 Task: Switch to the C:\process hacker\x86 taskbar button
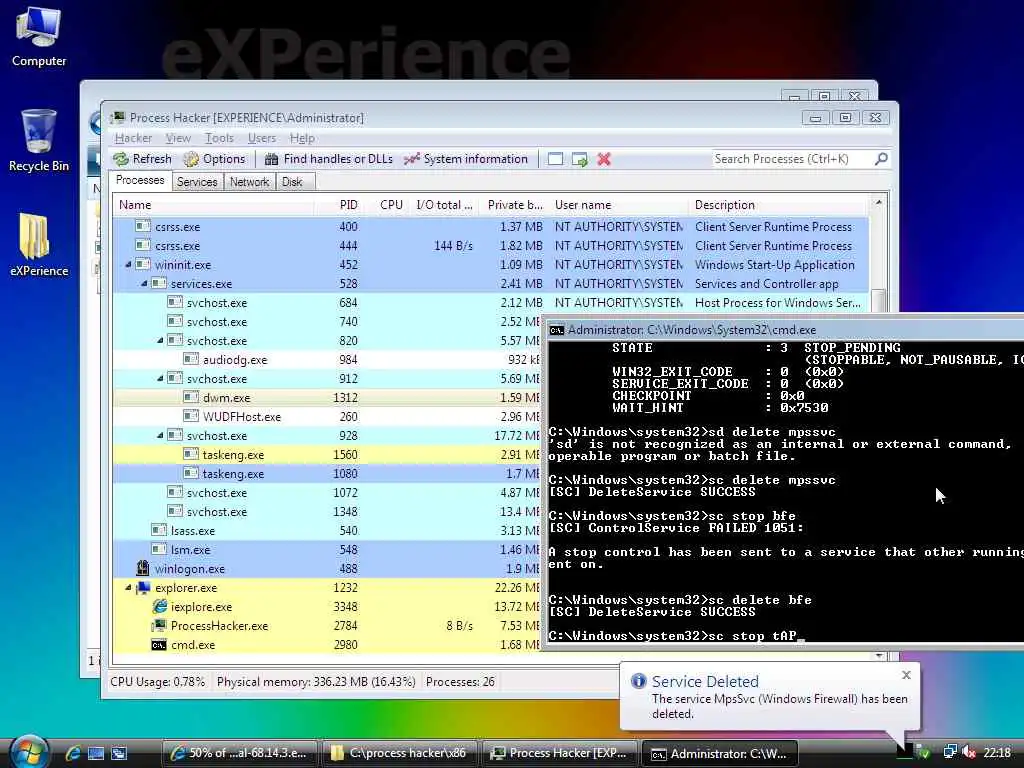coord(400,753)
